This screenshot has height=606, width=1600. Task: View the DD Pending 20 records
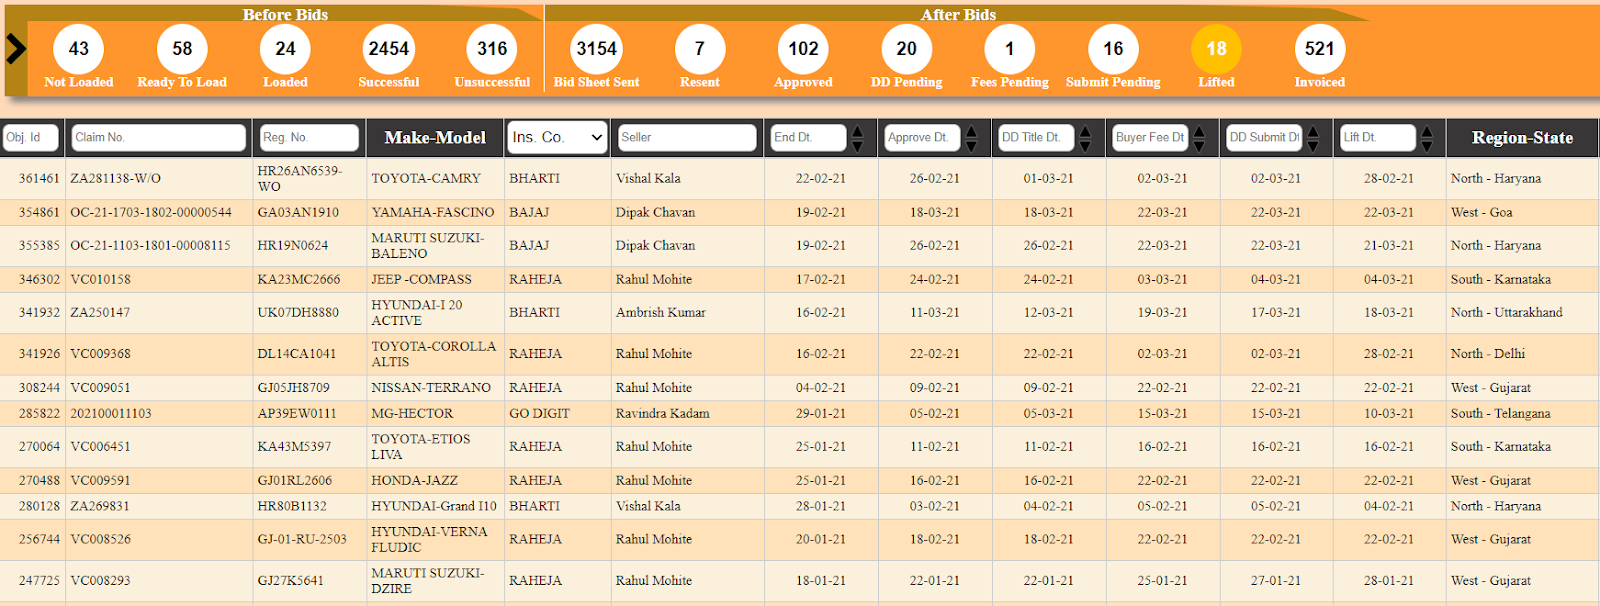(x=906, y=49)
